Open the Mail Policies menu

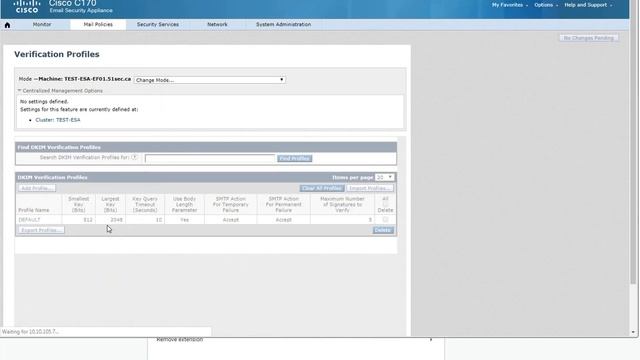[98, 24]
